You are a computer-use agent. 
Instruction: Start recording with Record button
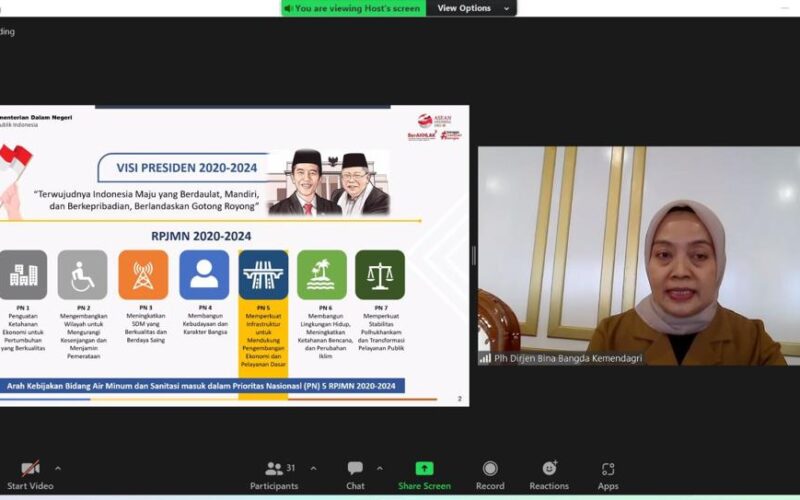[490, 475]
